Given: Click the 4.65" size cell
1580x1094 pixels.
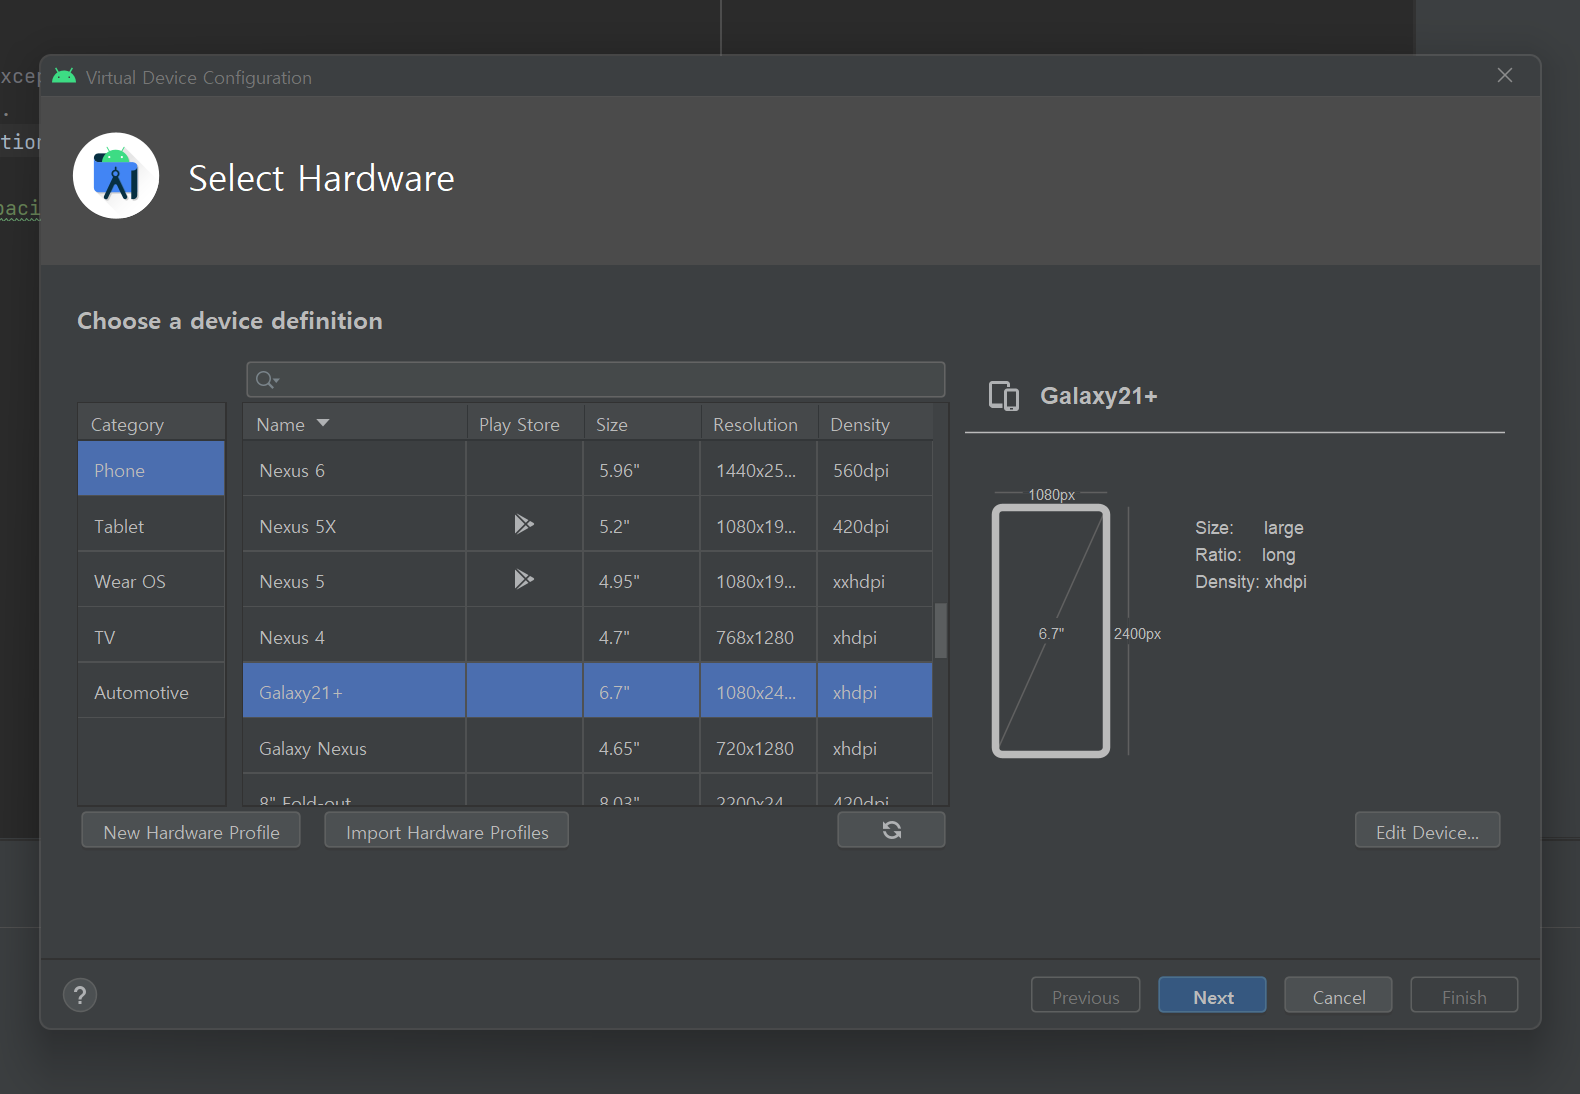Looking at the screenshot, I should pyautogui.click(x=642, y=747).
